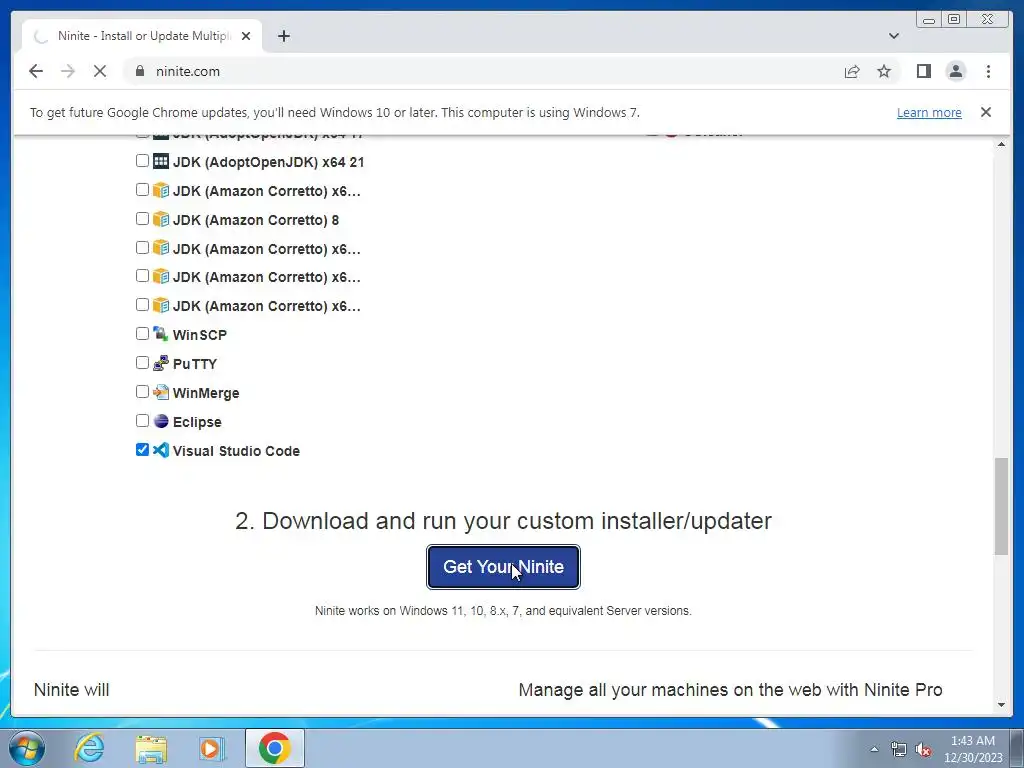
Task: Open the Chrome three-dot menu
Action: [988, 71]
